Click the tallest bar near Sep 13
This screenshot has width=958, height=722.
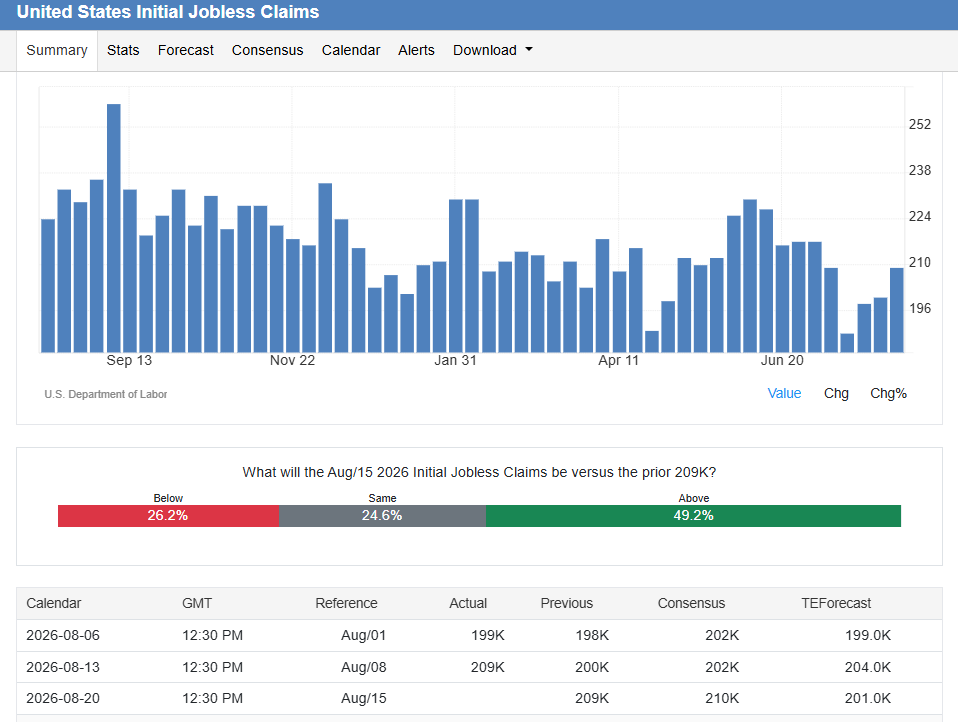click(114, 228)
